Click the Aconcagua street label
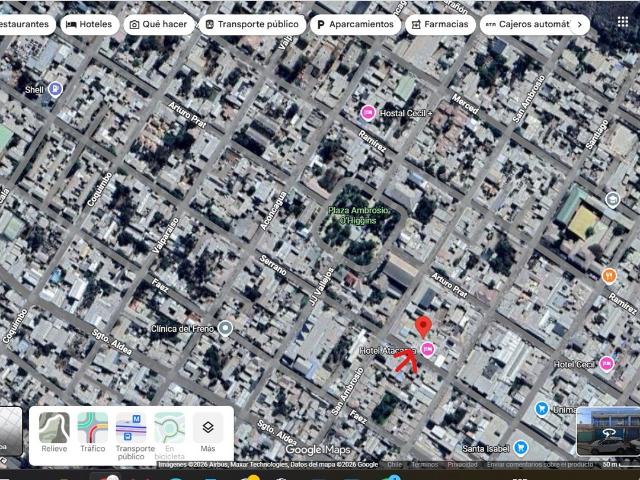 (273, 211)
